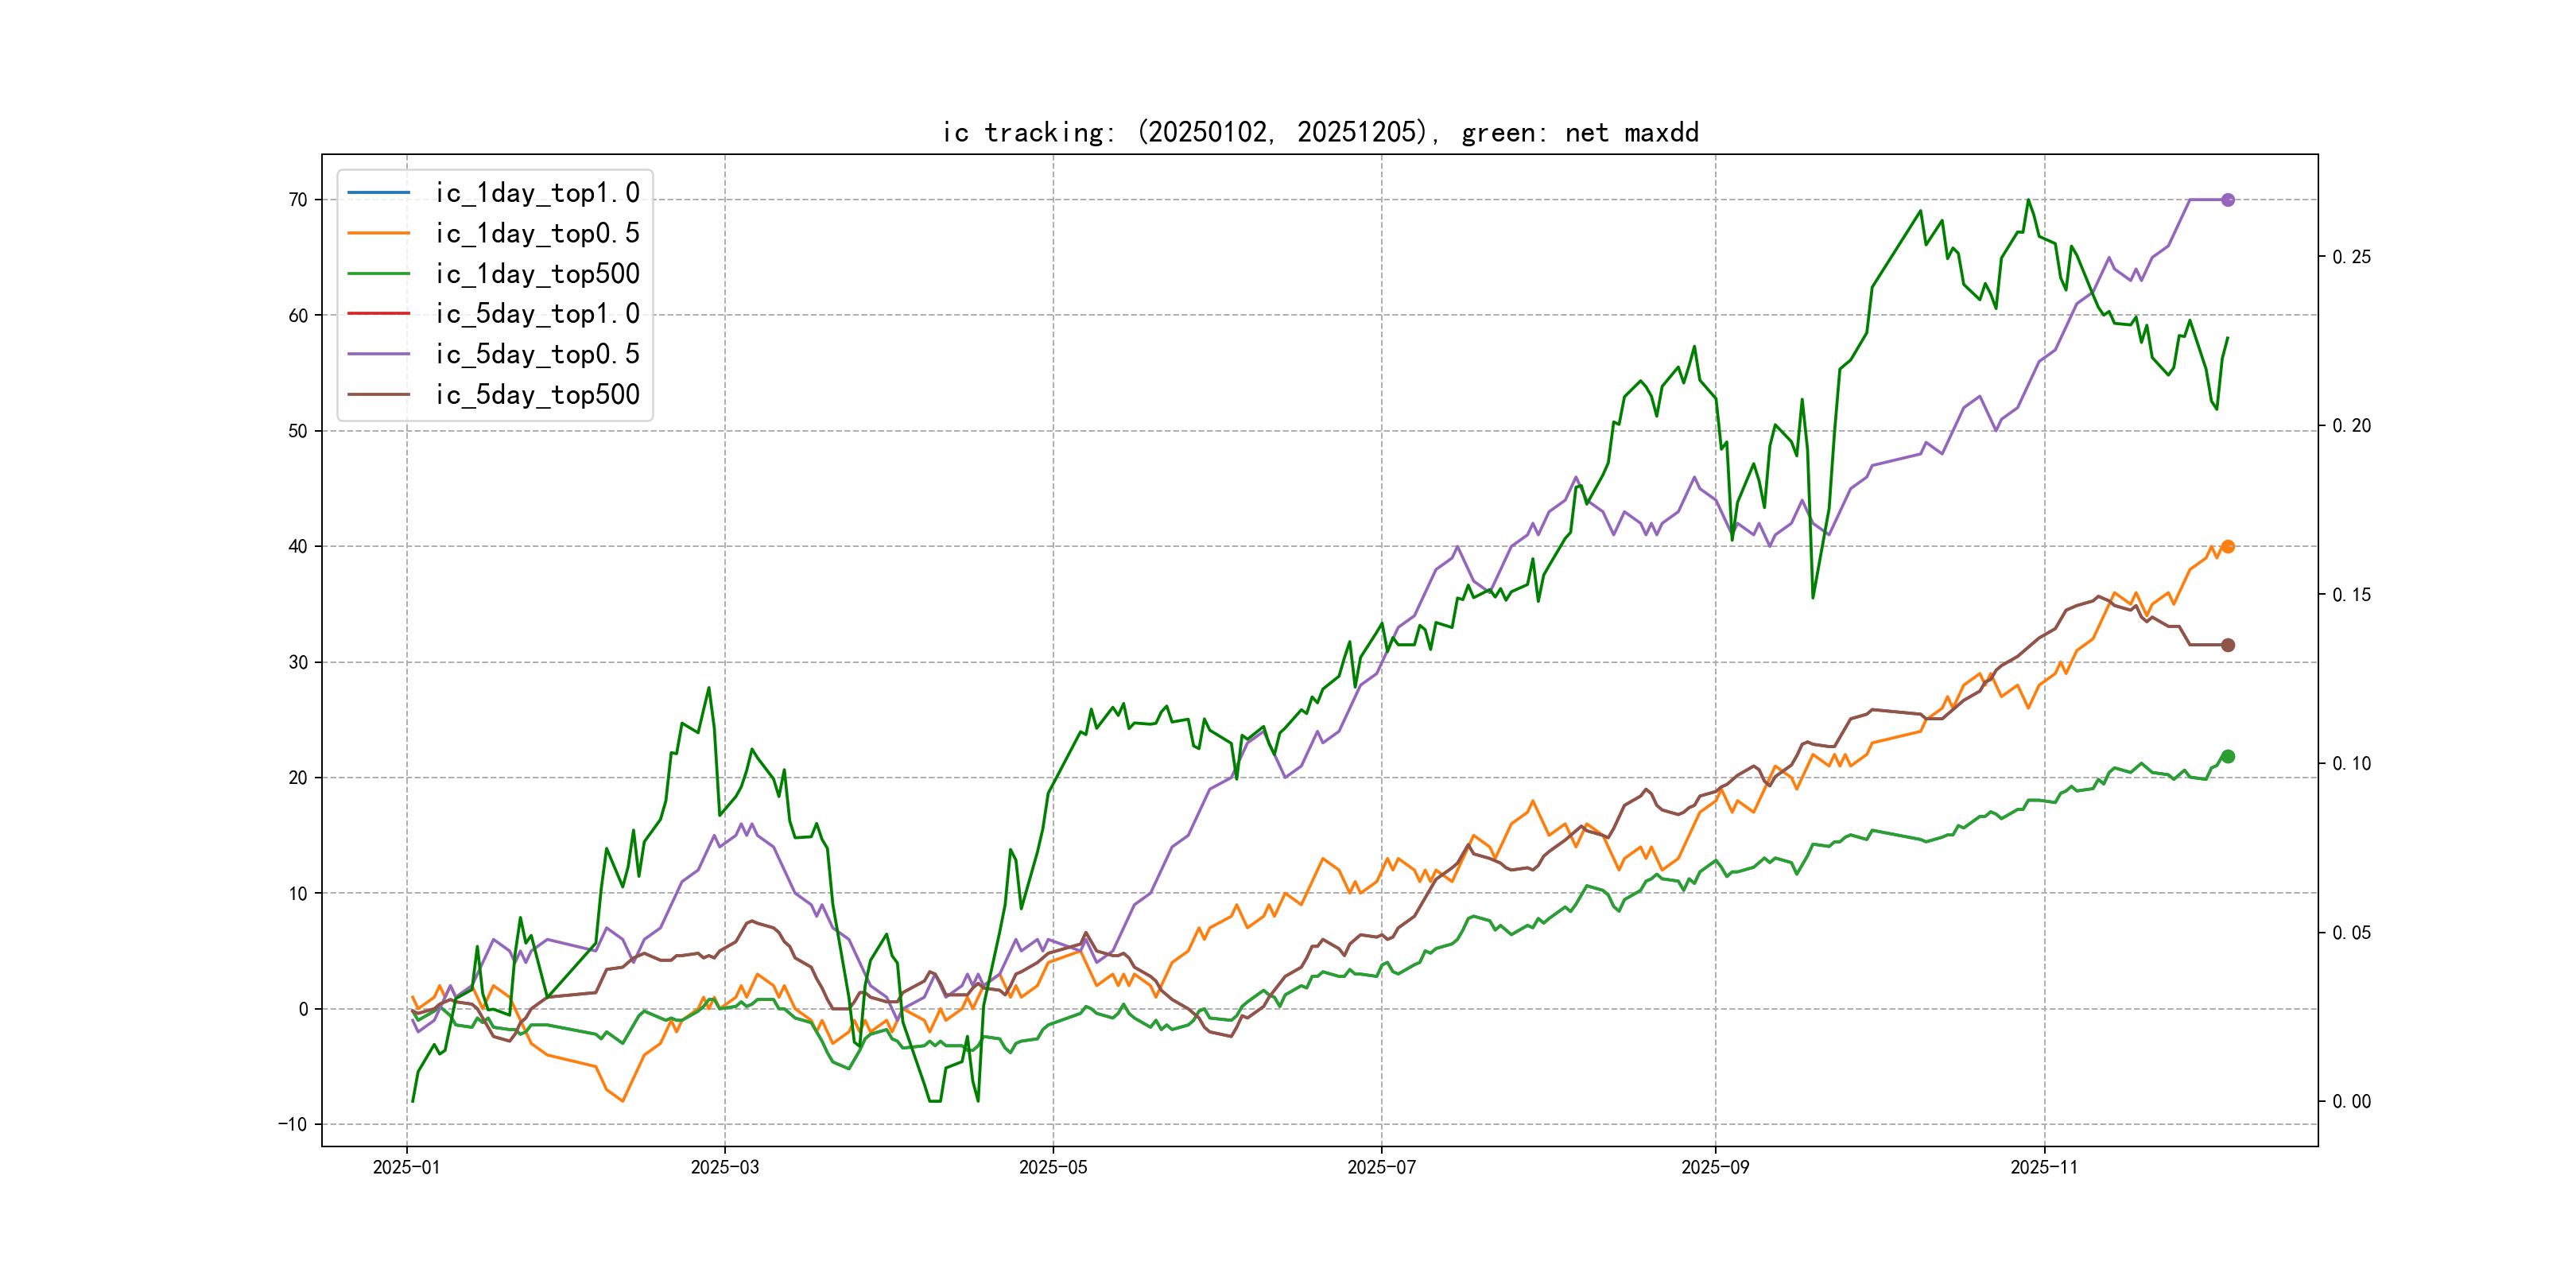Click the 2025-11 x-axis tick label
Viewport: 2576px width, 1288px height.
point(2044,1167)
